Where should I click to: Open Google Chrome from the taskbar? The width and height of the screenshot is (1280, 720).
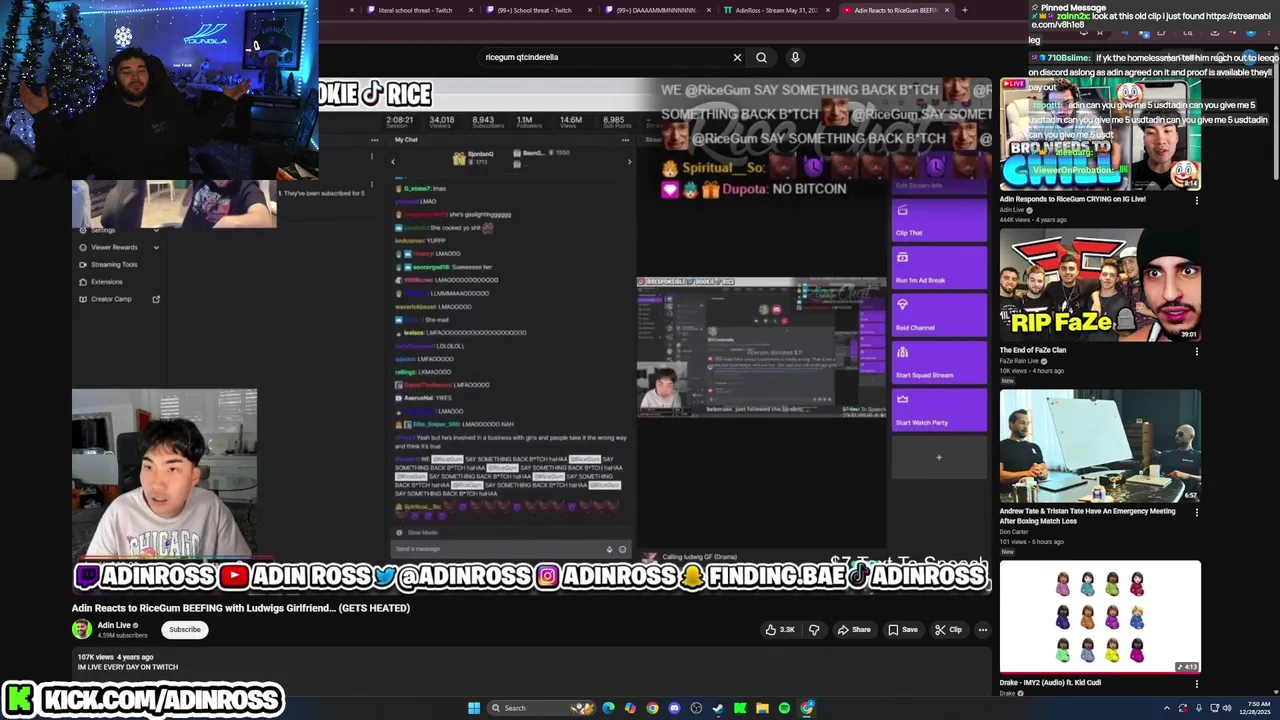click(652, 708)
